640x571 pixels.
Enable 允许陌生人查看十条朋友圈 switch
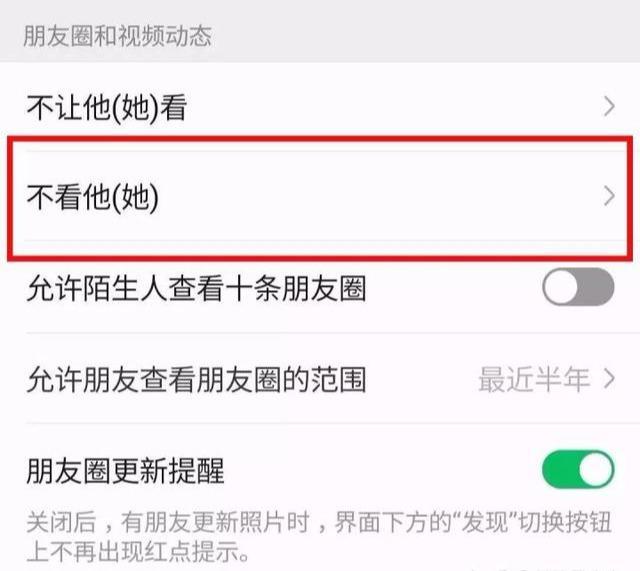tap(578, 287)
